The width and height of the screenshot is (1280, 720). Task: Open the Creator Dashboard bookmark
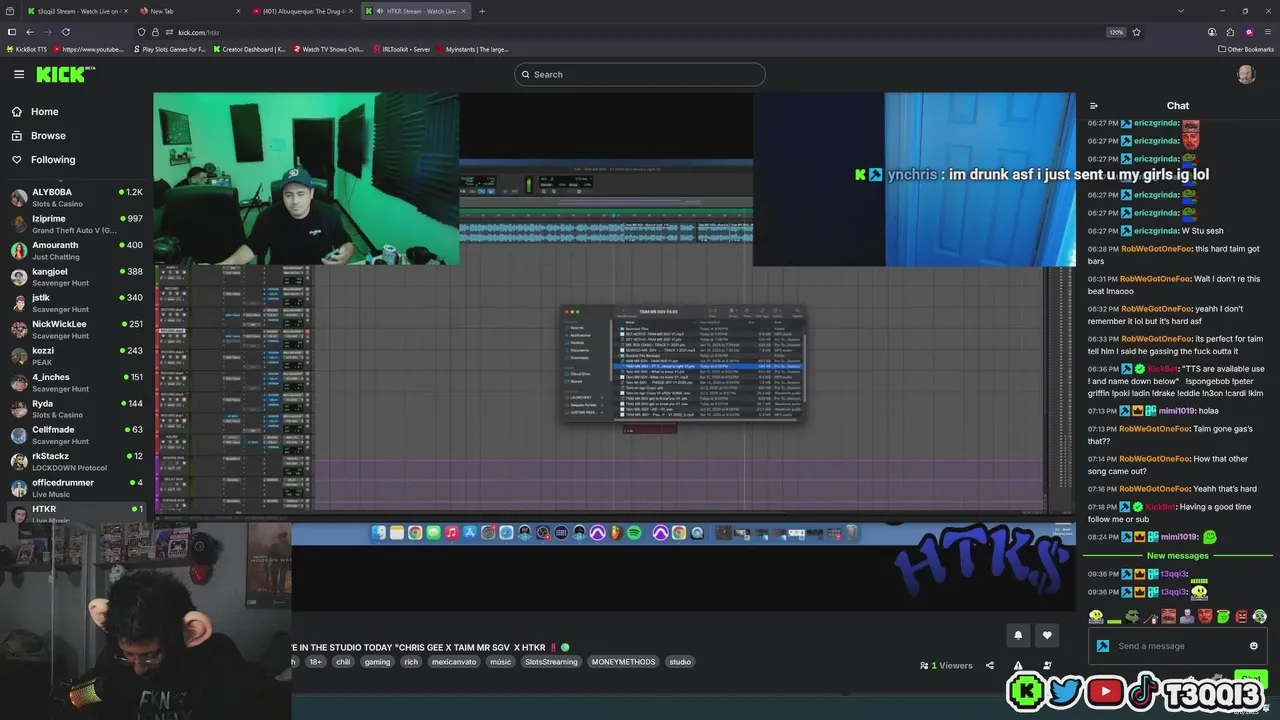click(x=249, y=49)
